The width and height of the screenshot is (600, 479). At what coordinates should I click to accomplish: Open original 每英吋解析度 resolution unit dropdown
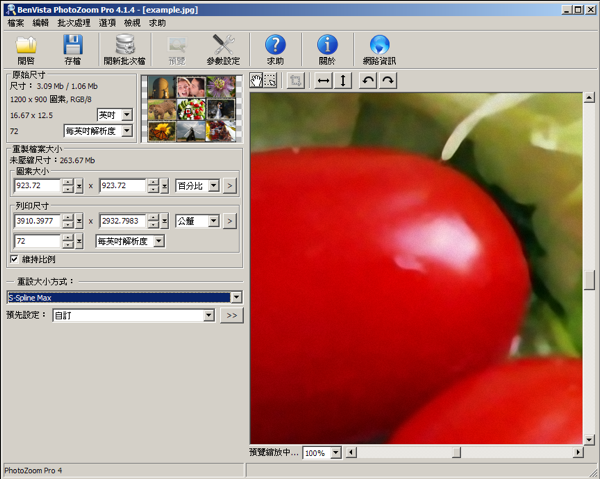tap(127, 131)
